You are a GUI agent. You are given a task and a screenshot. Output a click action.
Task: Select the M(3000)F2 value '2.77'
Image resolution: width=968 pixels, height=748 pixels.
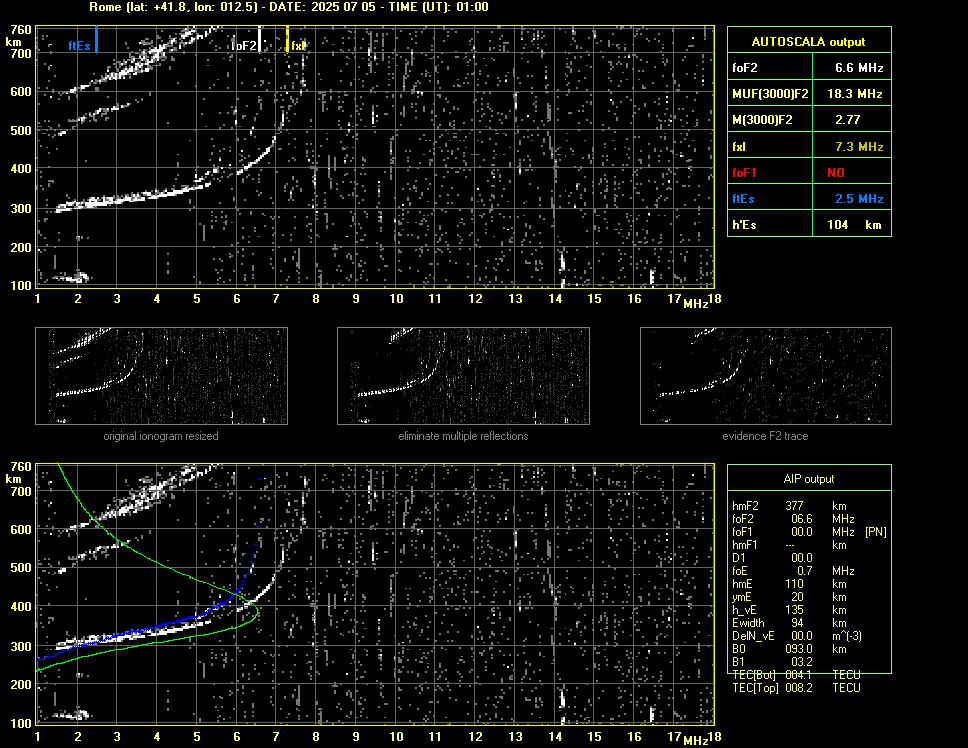[x=847, y=120]
